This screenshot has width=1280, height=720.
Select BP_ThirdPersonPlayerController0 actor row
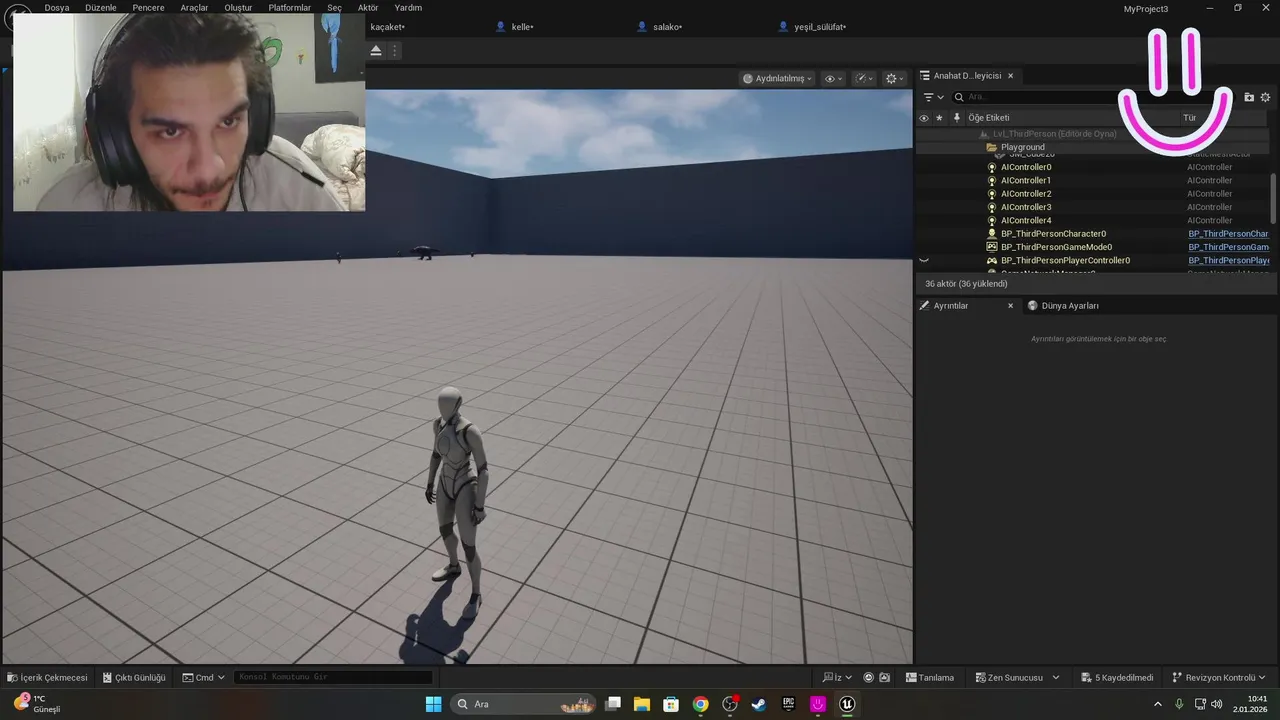1095,260
